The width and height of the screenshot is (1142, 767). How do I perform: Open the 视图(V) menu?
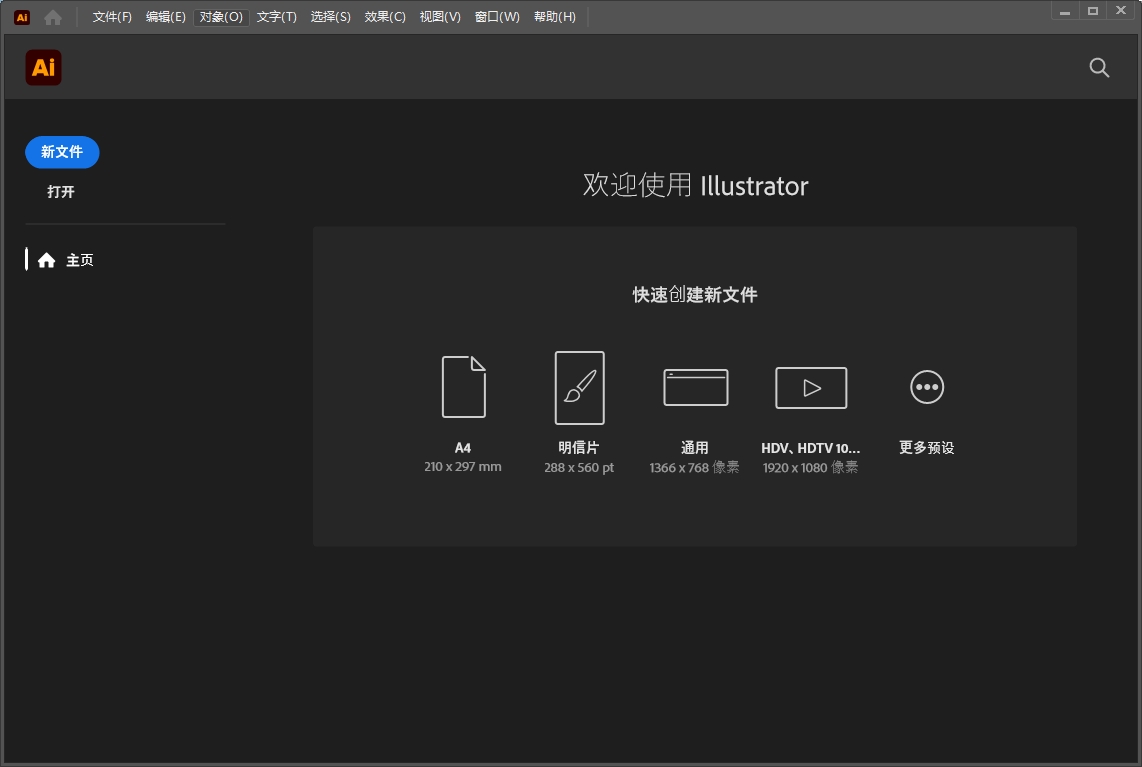(440, 16)
